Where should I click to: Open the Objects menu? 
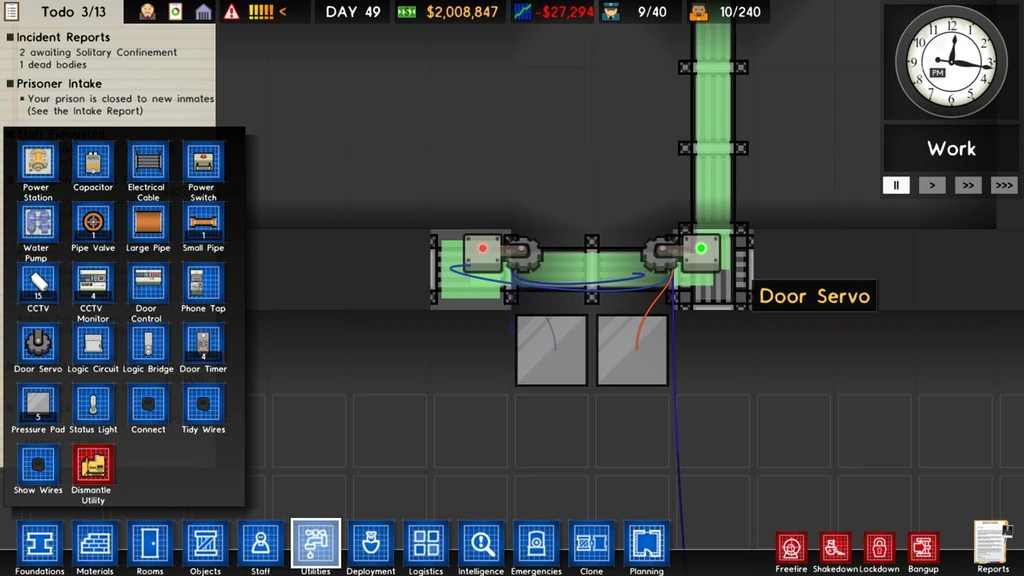[x=205, y=543]
